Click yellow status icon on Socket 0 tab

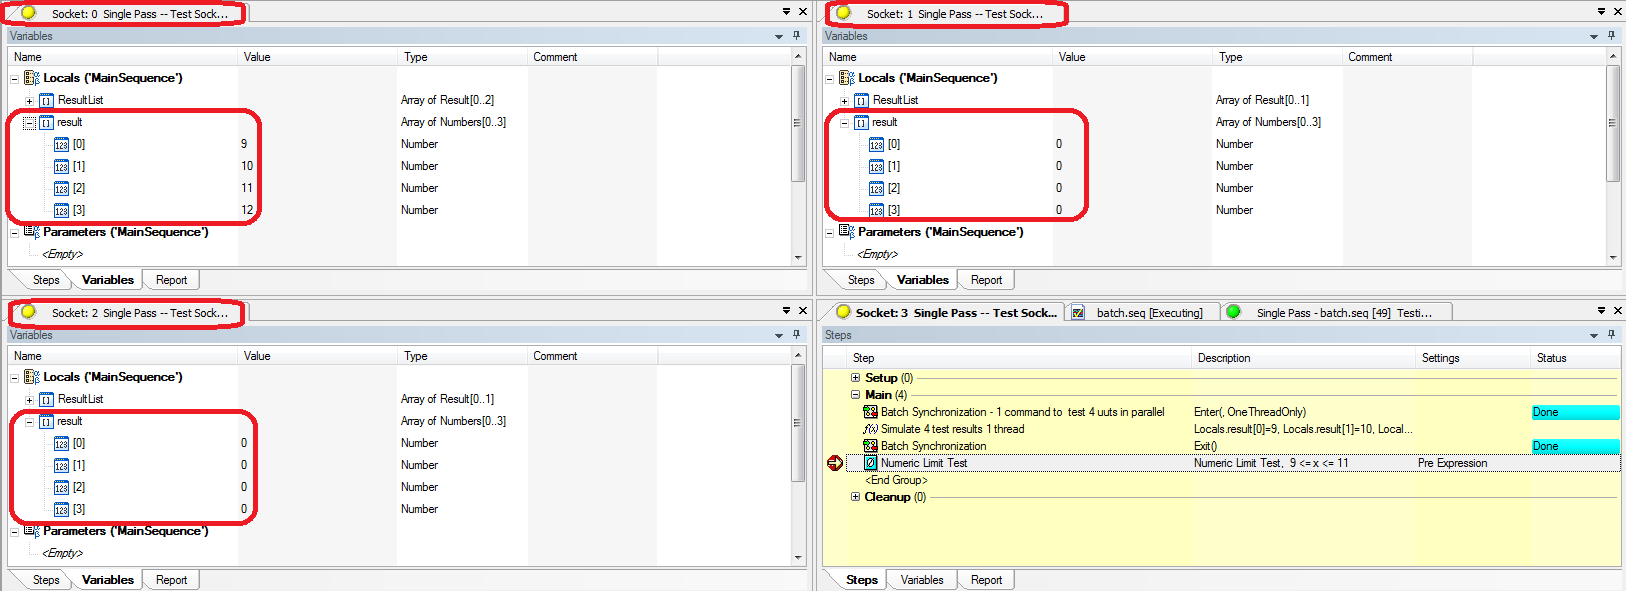pos(28,13)
